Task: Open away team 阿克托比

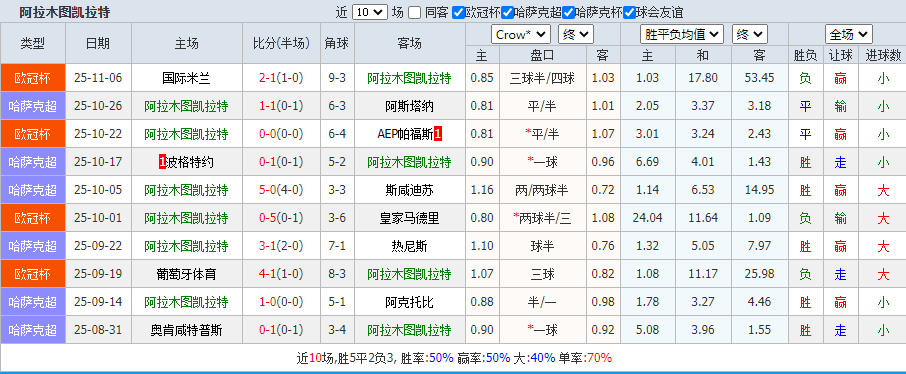Action: click(409, 302)
